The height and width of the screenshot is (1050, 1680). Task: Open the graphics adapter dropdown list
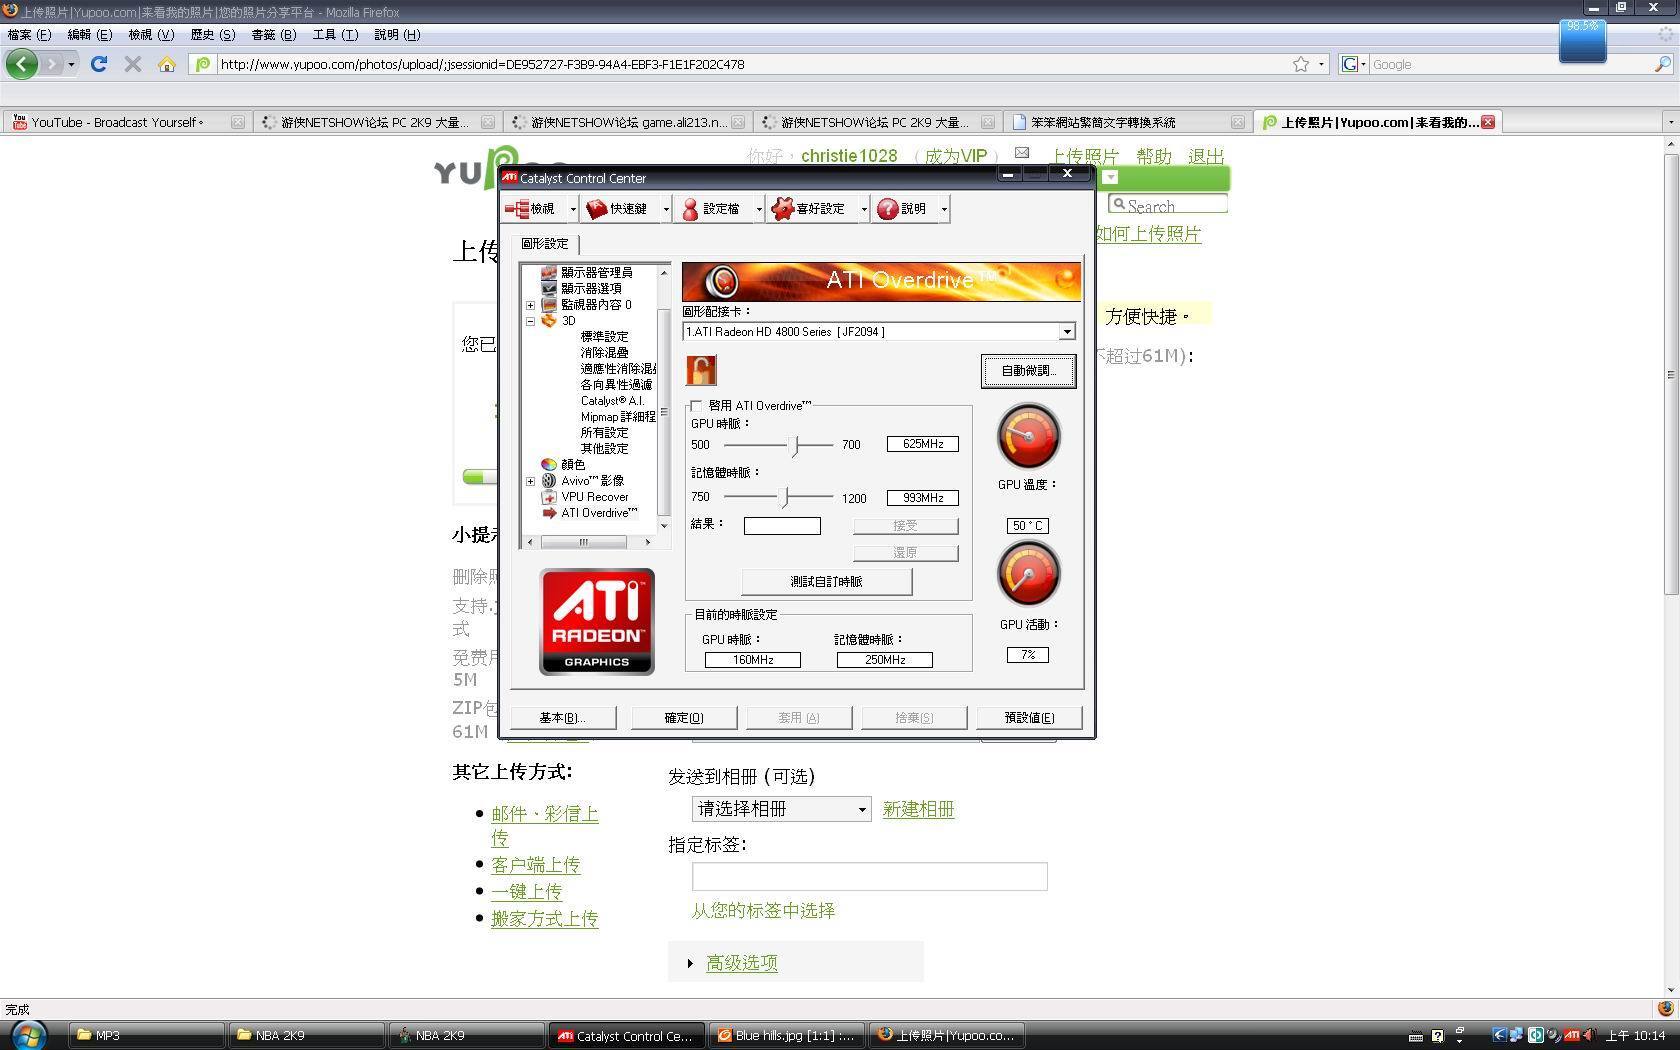tap(1066, 332)
